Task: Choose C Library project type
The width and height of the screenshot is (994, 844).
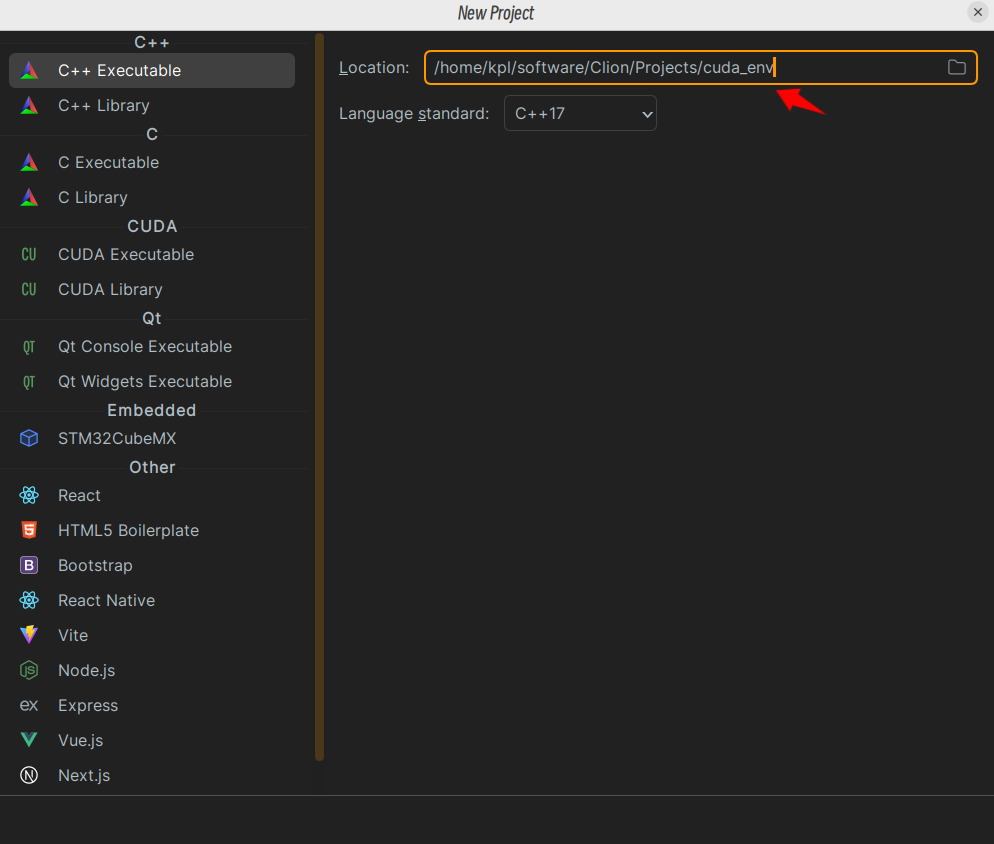Action: (152, 197)
